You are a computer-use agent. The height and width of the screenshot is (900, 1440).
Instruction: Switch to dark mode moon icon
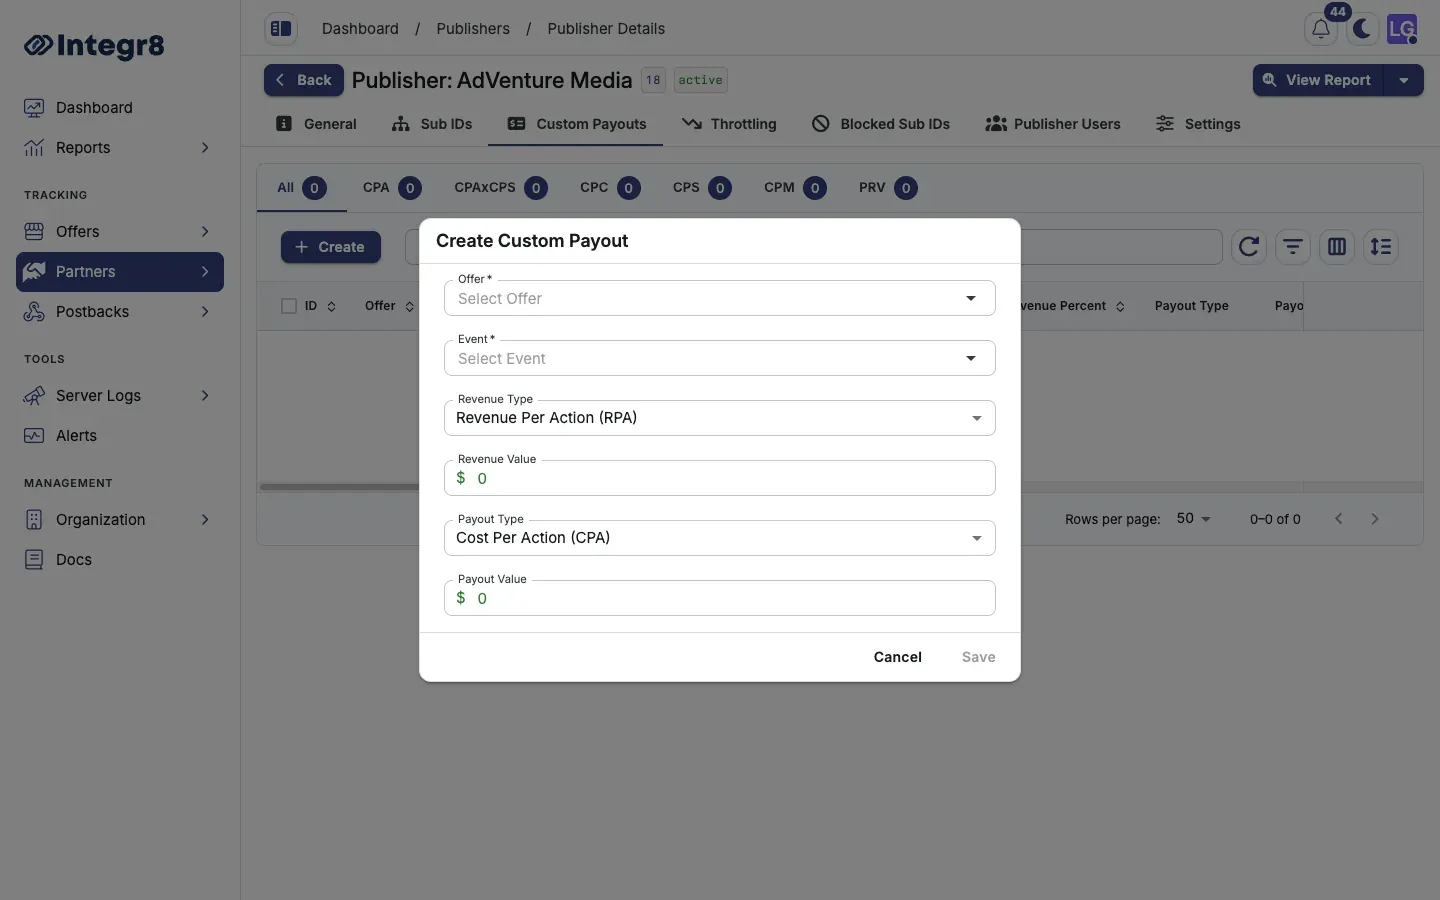tap(1362, 29)
